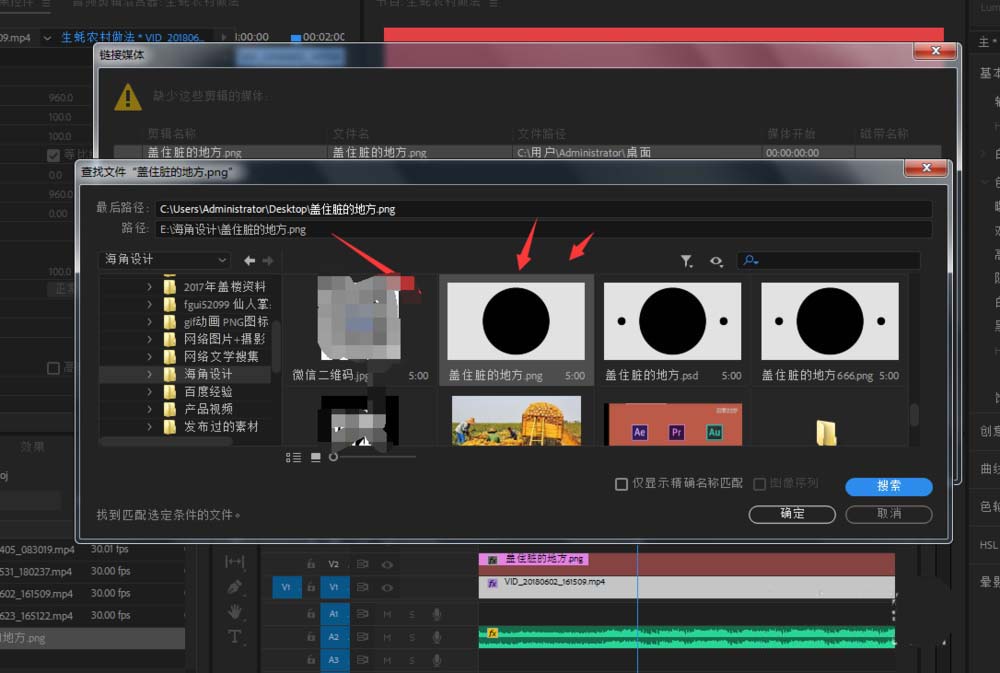This screenshot has height=673, width=1000.
Task: Mute audio track A3
Action: [387, 660]
